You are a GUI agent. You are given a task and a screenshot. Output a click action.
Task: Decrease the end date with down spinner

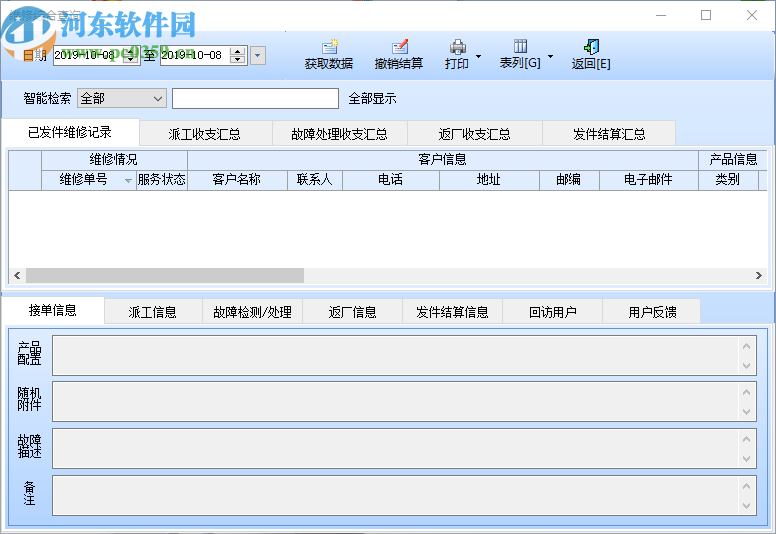(x=238, y=60)
